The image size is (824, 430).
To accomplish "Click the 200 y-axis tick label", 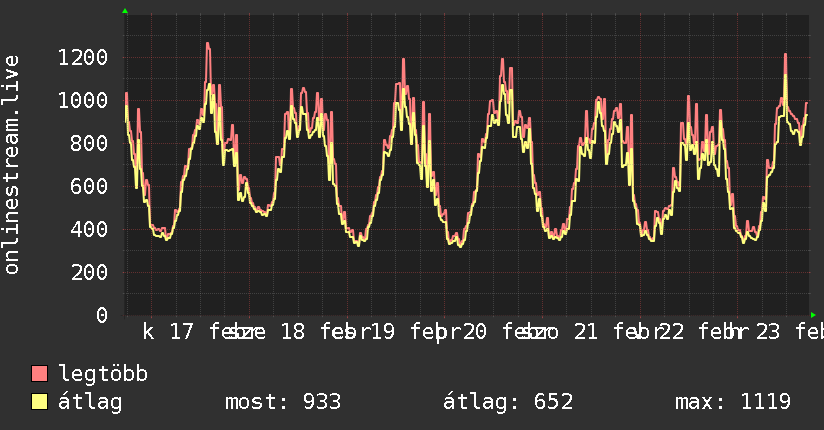I will coord(88,272).
